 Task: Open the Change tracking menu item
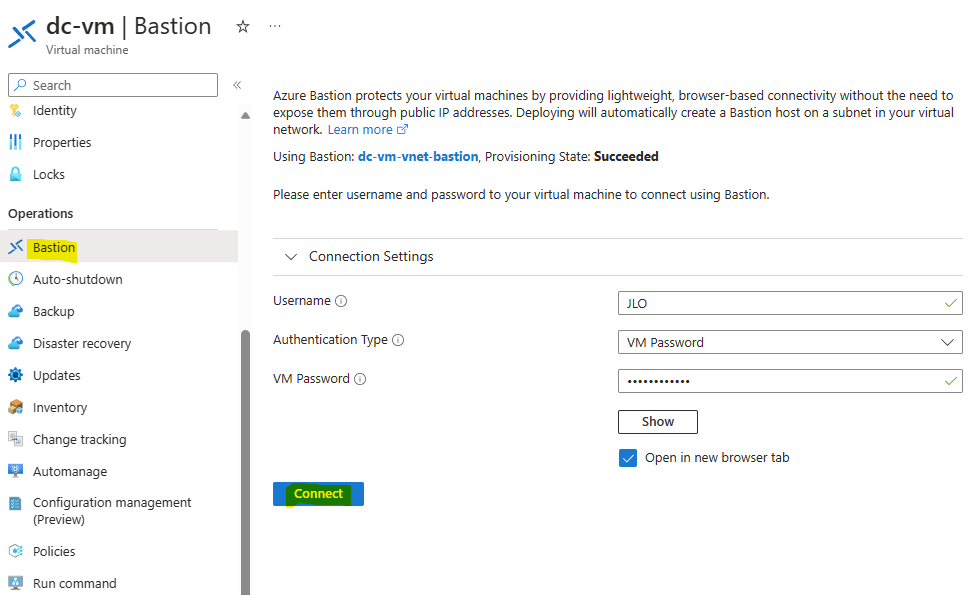(80, 439)
